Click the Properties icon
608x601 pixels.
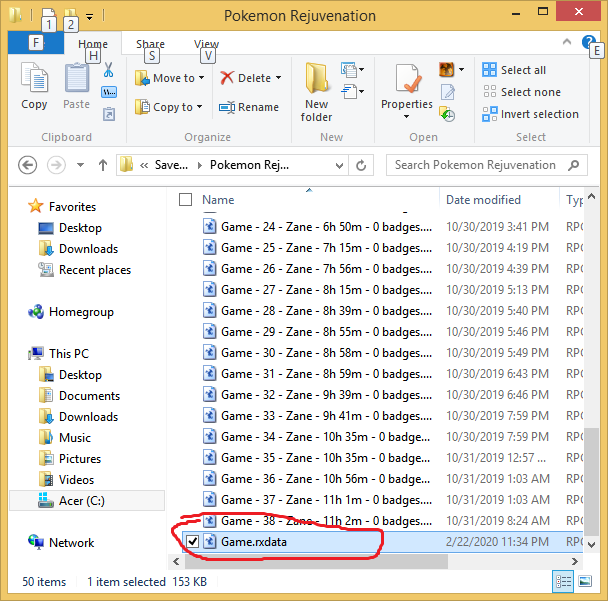tap(408, 78)
